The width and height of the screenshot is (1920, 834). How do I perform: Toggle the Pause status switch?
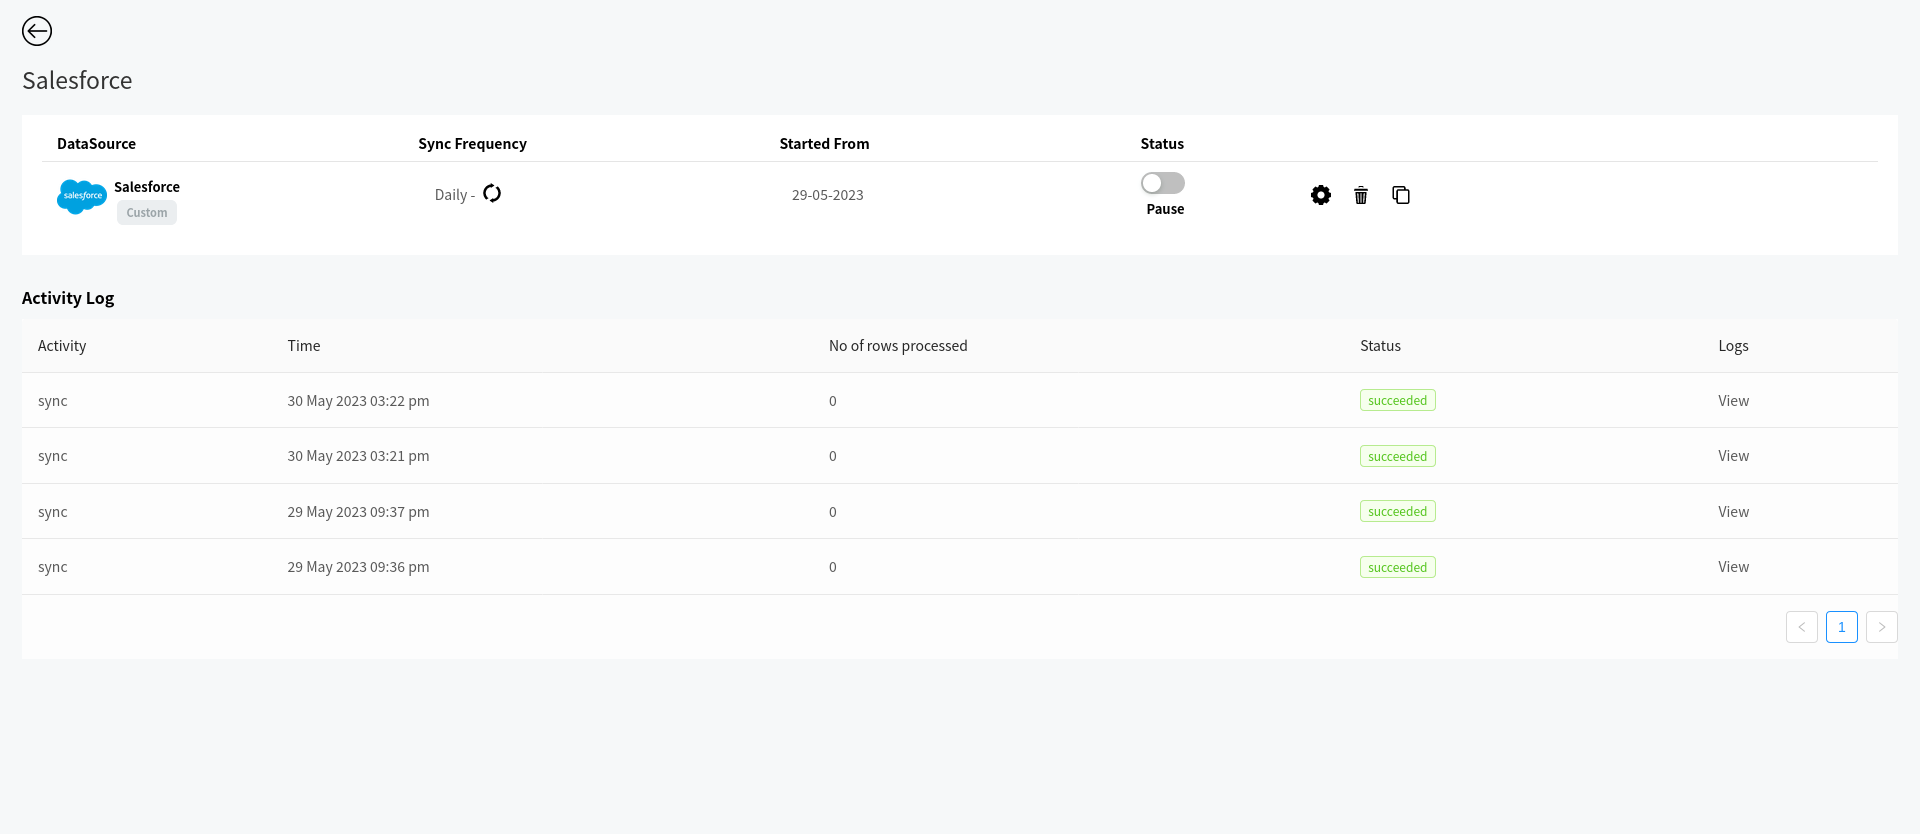(1163, 183)
